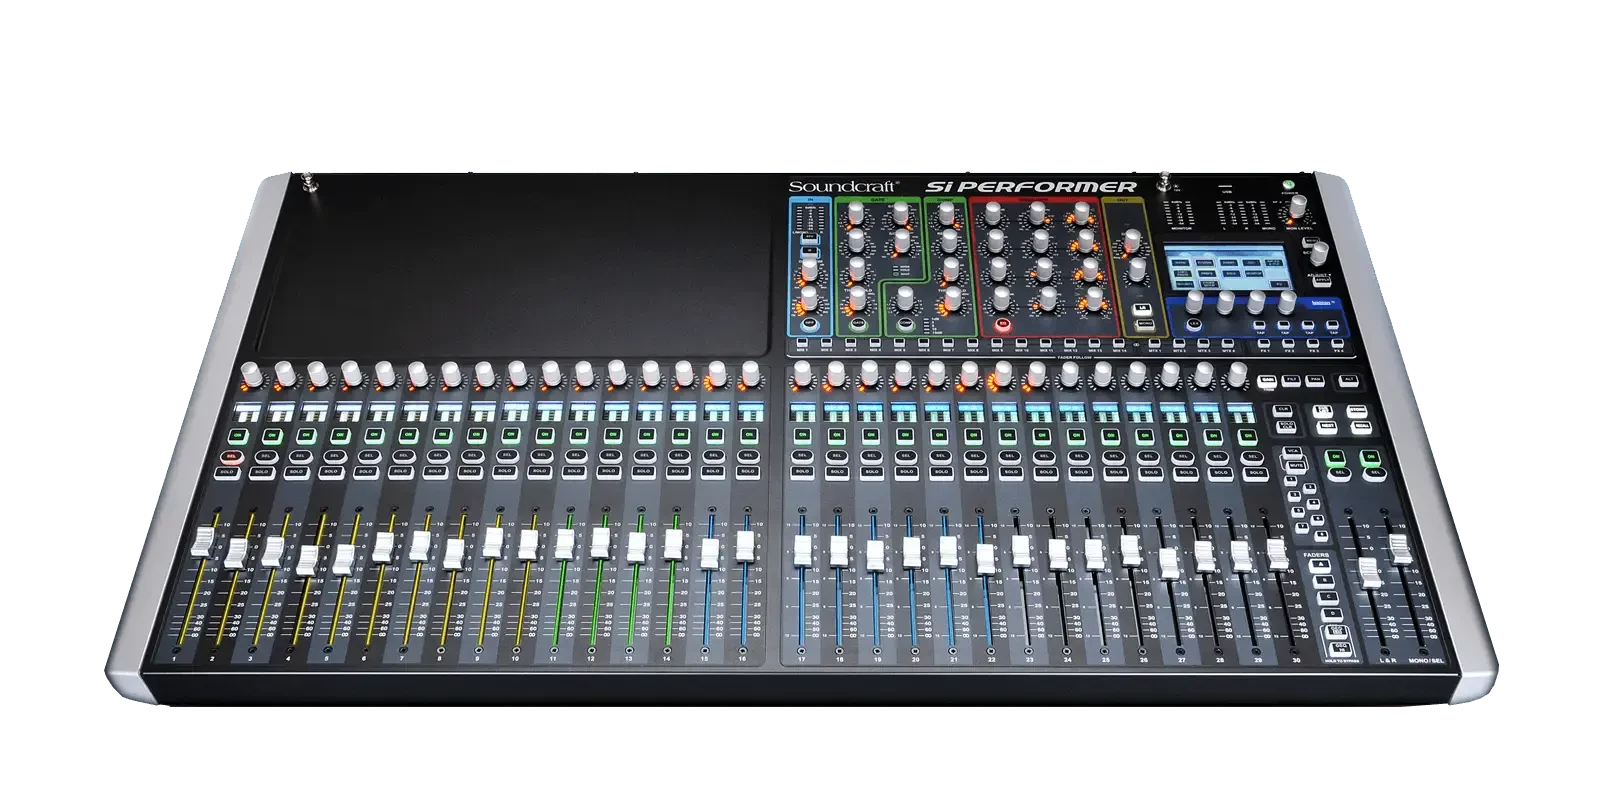This screenshot has height=800, width=1600.
Task: Tap the MTX 4 button
Action: coord(1228,343)
